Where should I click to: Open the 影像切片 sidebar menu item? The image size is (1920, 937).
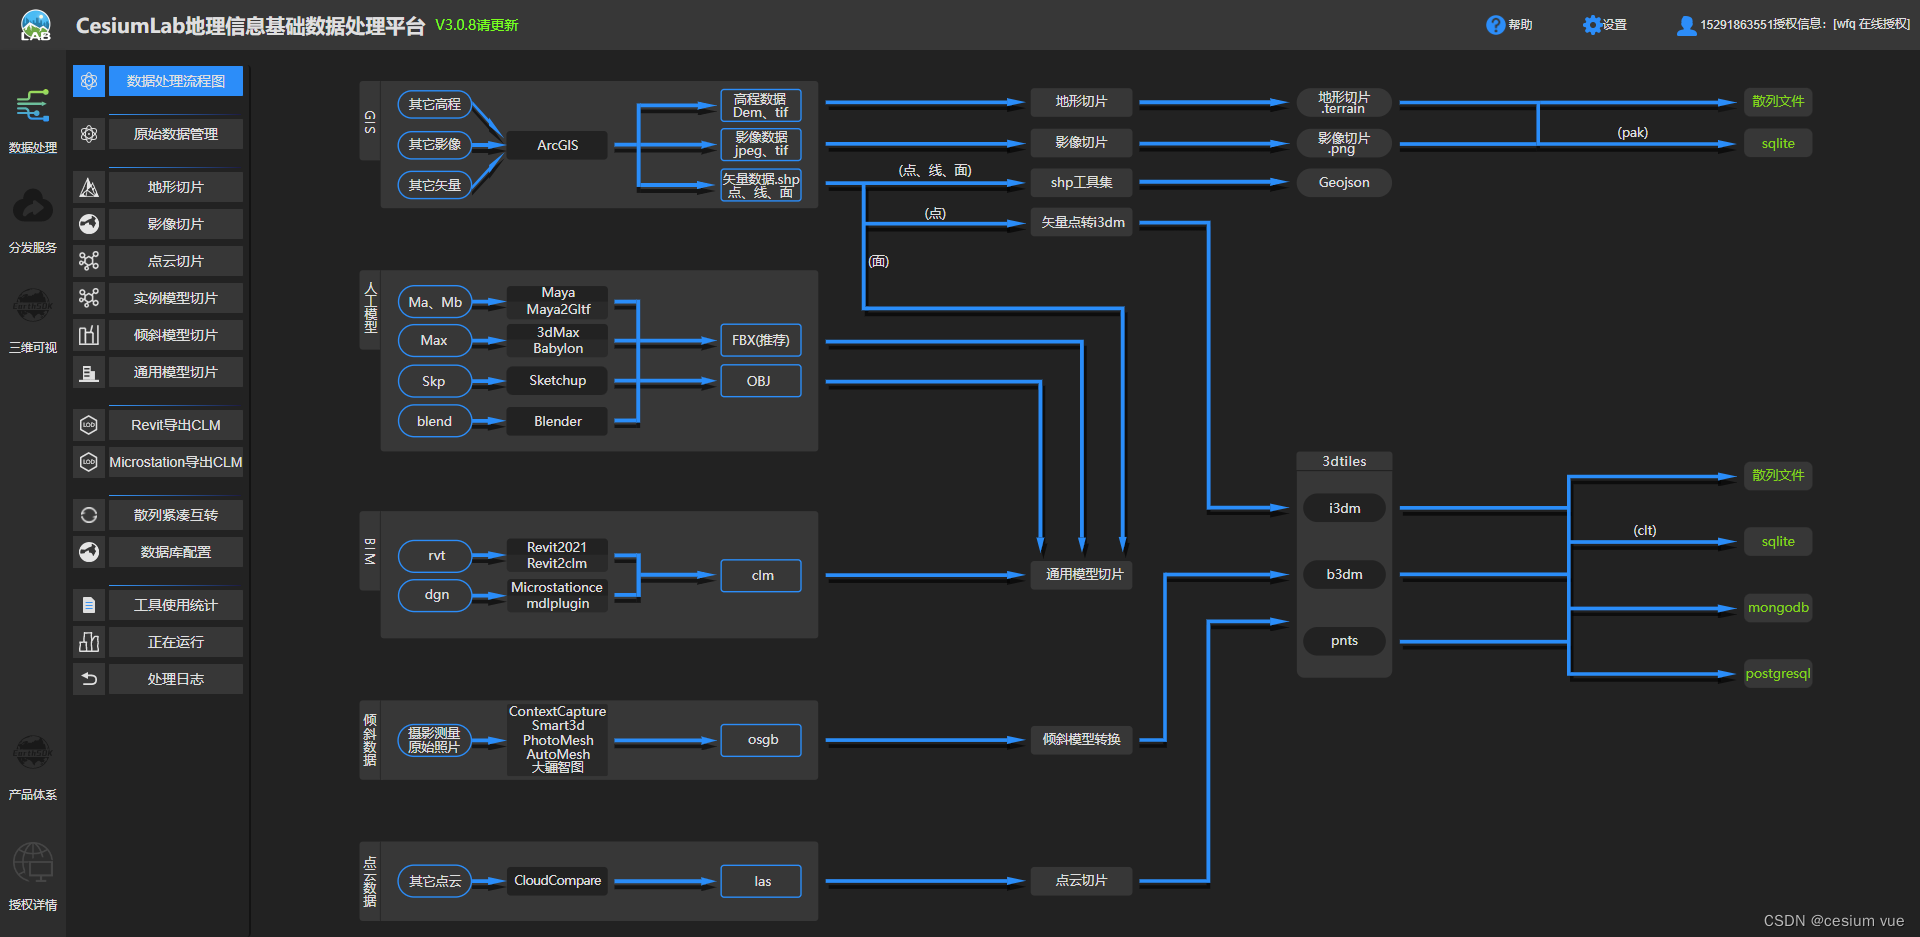click(x=176, y=224)
